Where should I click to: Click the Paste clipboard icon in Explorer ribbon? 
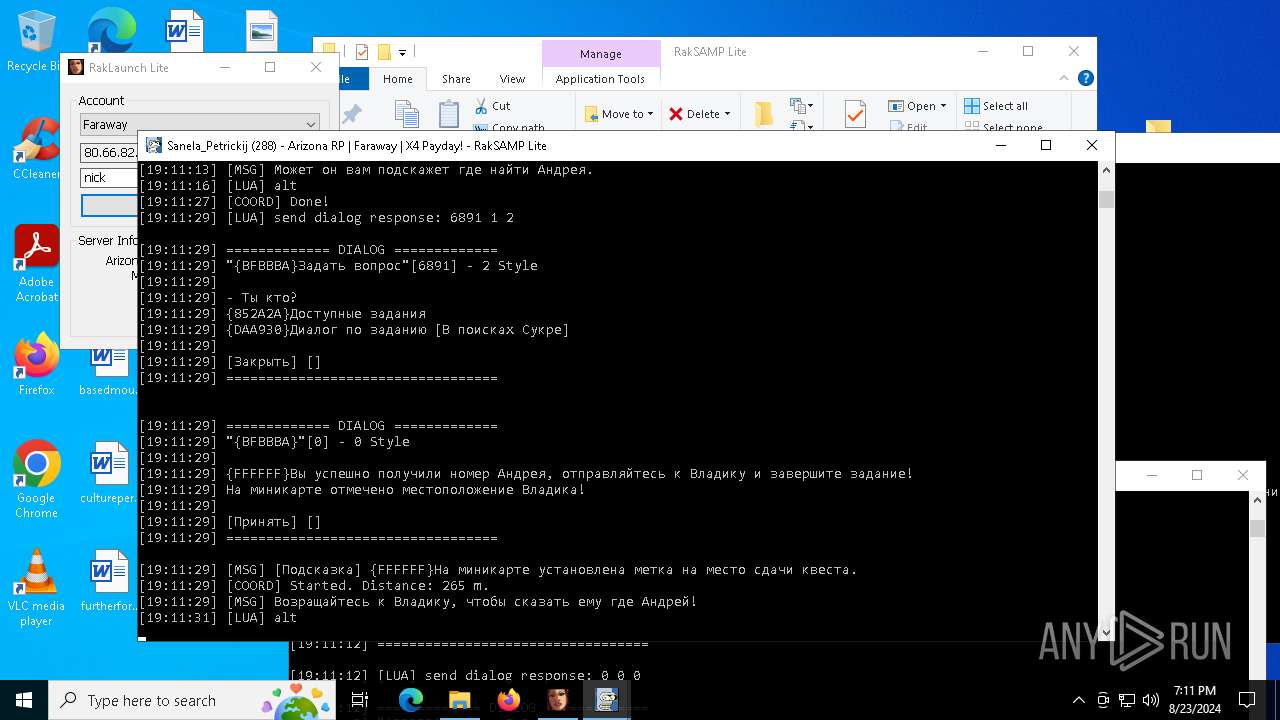[x=449, y=115]
